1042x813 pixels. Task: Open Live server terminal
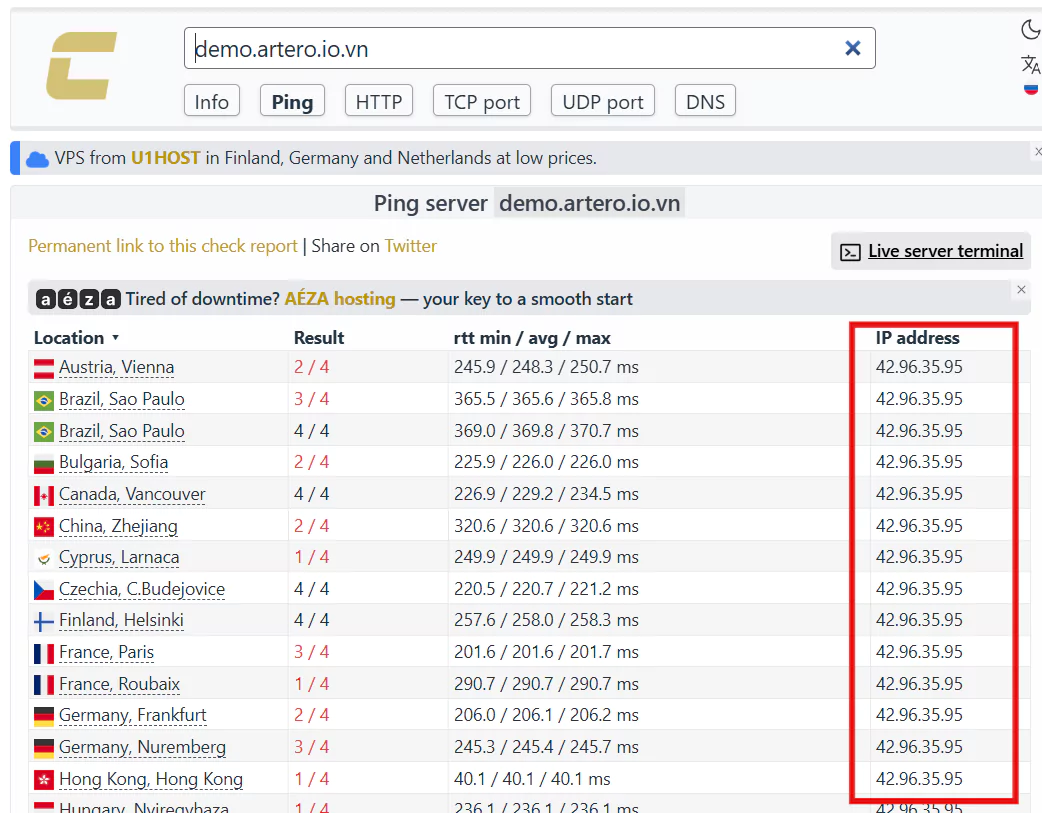tap(931, 251)
